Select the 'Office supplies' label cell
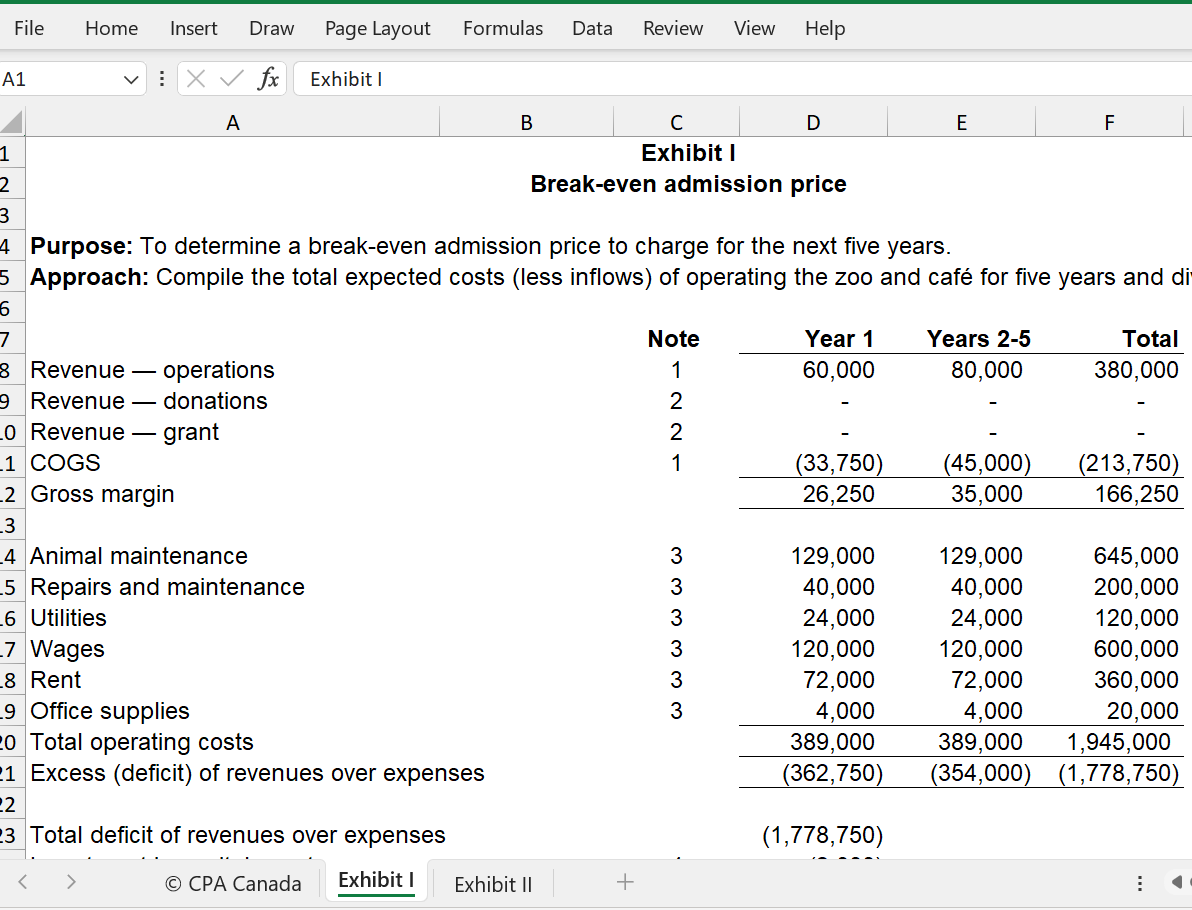1192x910 pixels. pyautogui.click(x=109, y=712)
